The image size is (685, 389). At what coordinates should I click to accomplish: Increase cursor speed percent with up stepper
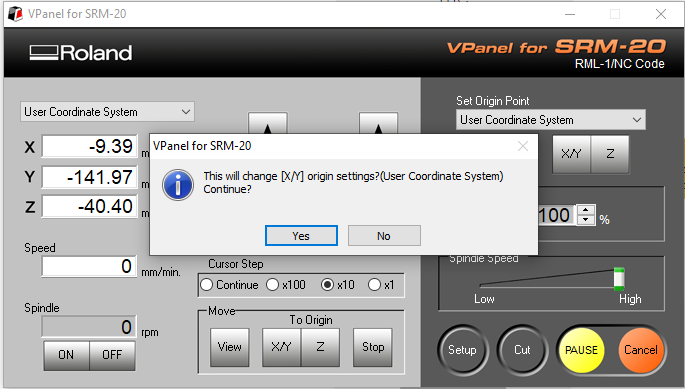tap(585, 210)
